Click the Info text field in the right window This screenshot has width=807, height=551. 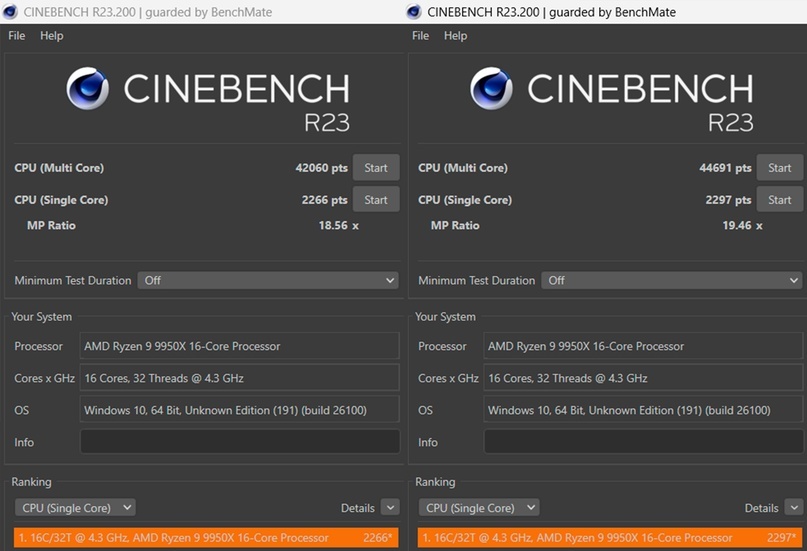[644, 442]
